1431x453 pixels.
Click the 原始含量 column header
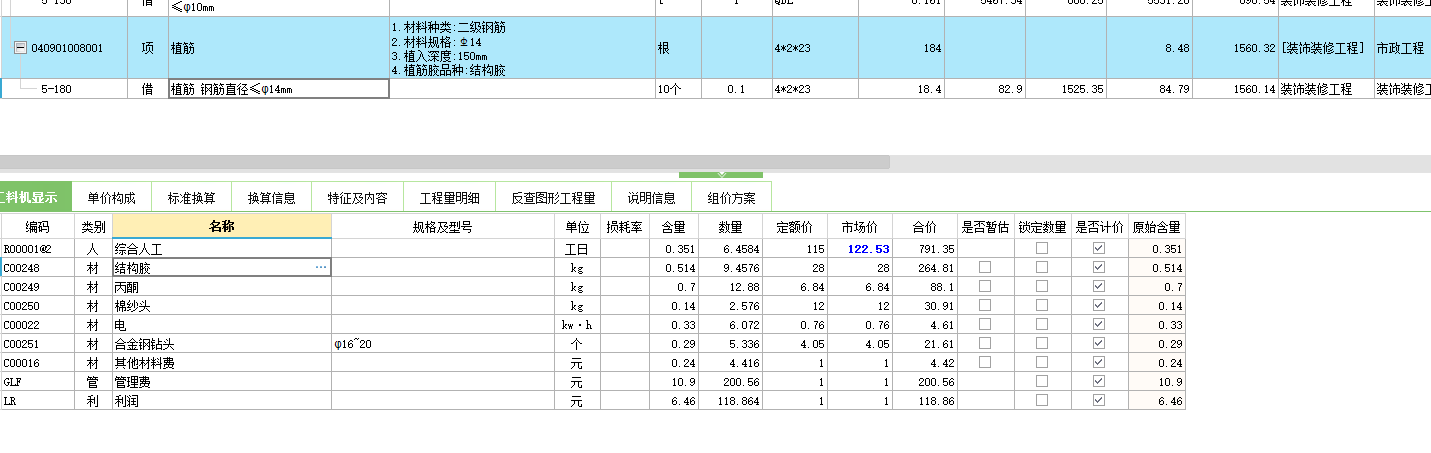1157,226
